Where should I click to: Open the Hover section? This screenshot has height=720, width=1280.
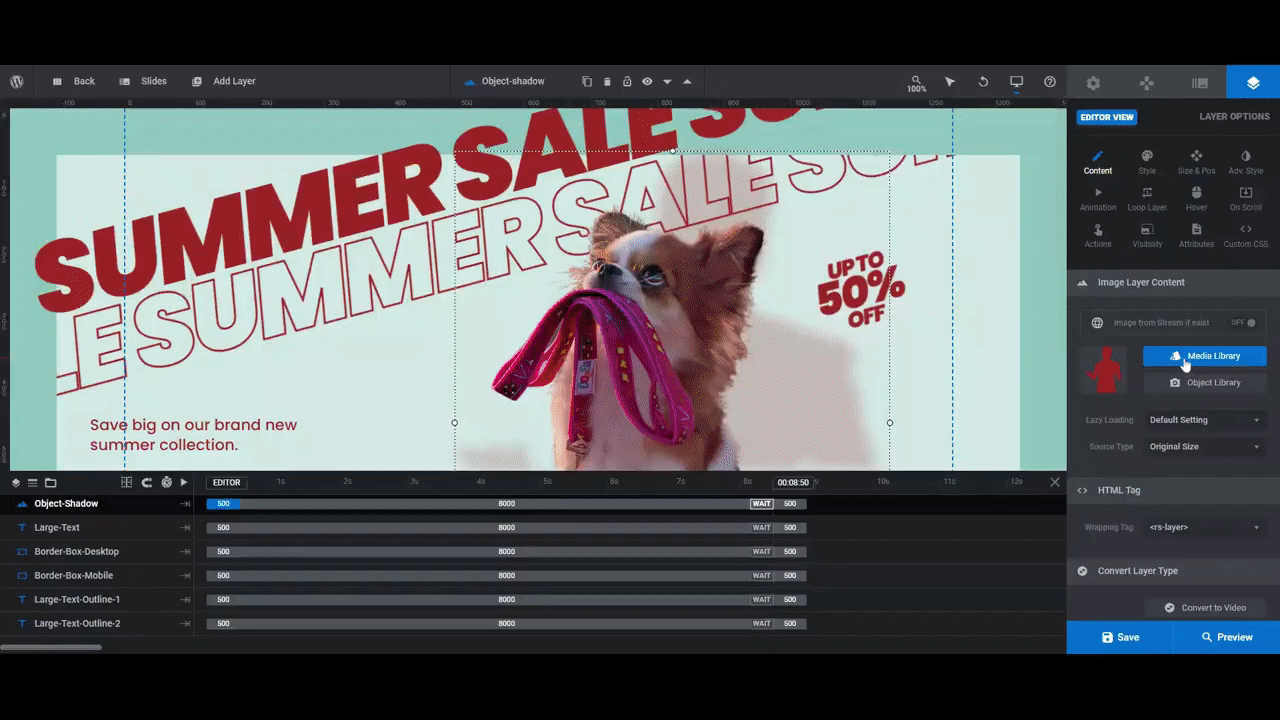[x=1196, y=199]
